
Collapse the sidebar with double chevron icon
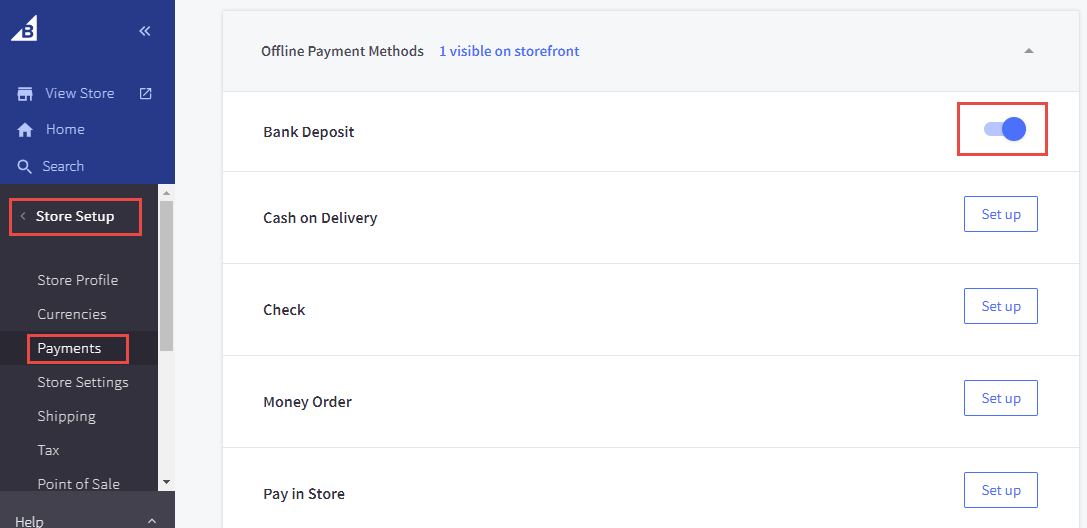click(145, 31)
